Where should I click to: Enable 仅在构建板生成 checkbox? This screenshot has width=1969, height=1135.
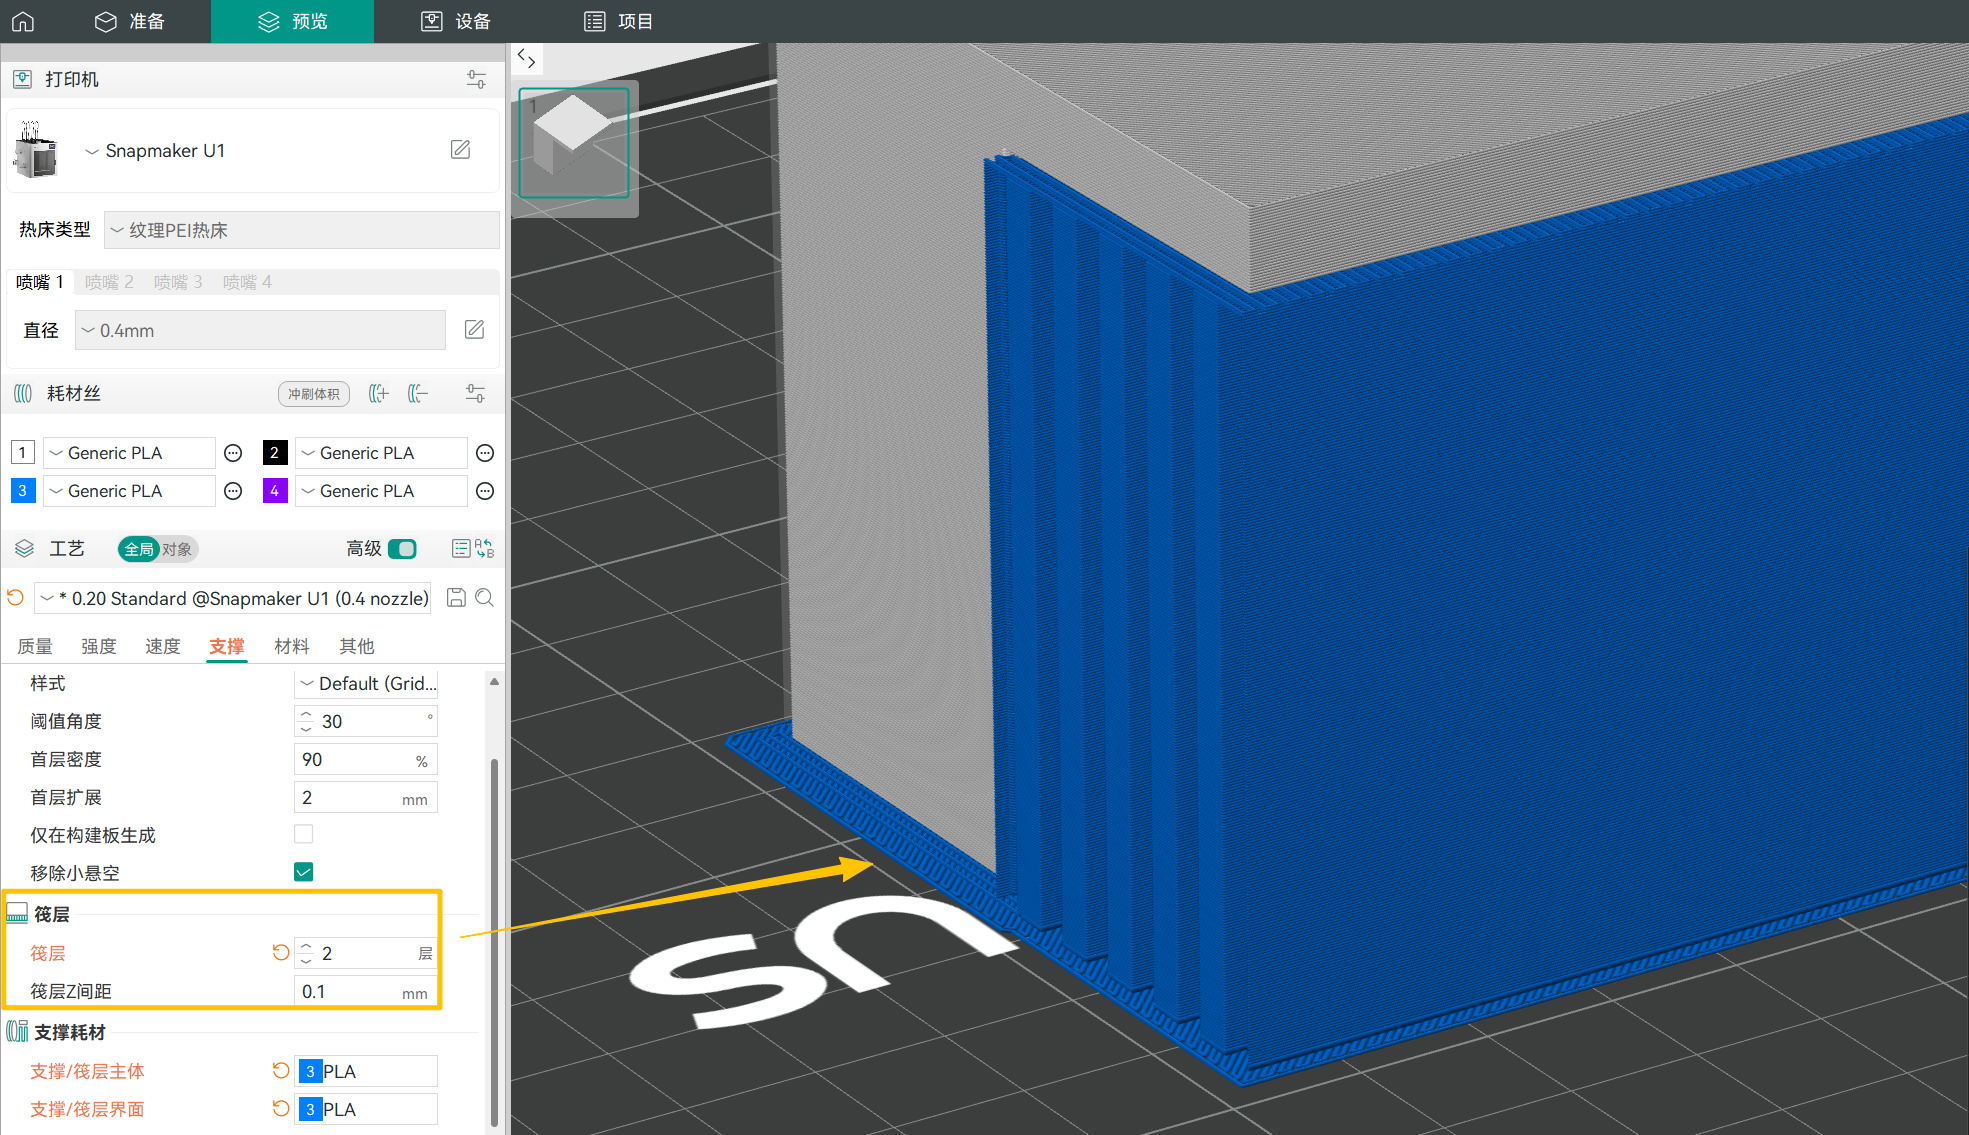304,834
